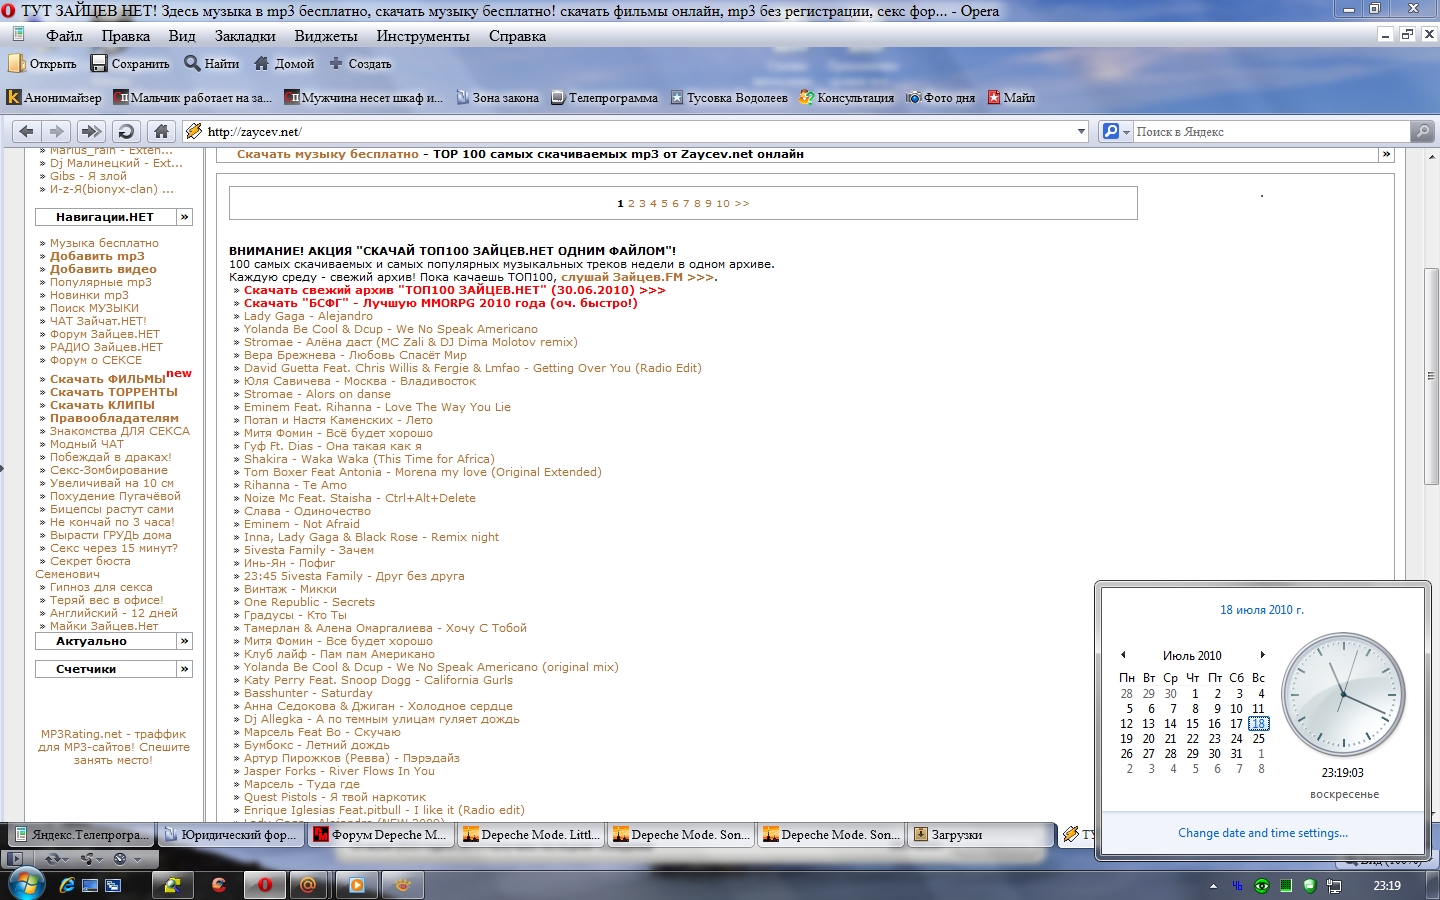Show hidden tray icons arrow
The height and width of the screenshot is (900, 1440).
[1214, 886]
